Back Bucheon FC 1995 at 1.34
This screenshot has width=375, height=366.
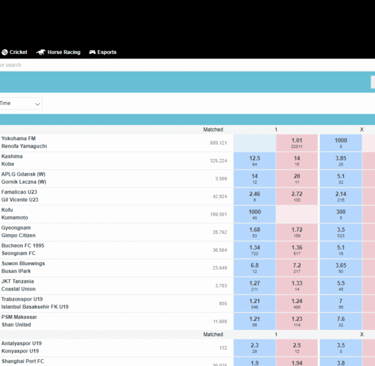255,250
